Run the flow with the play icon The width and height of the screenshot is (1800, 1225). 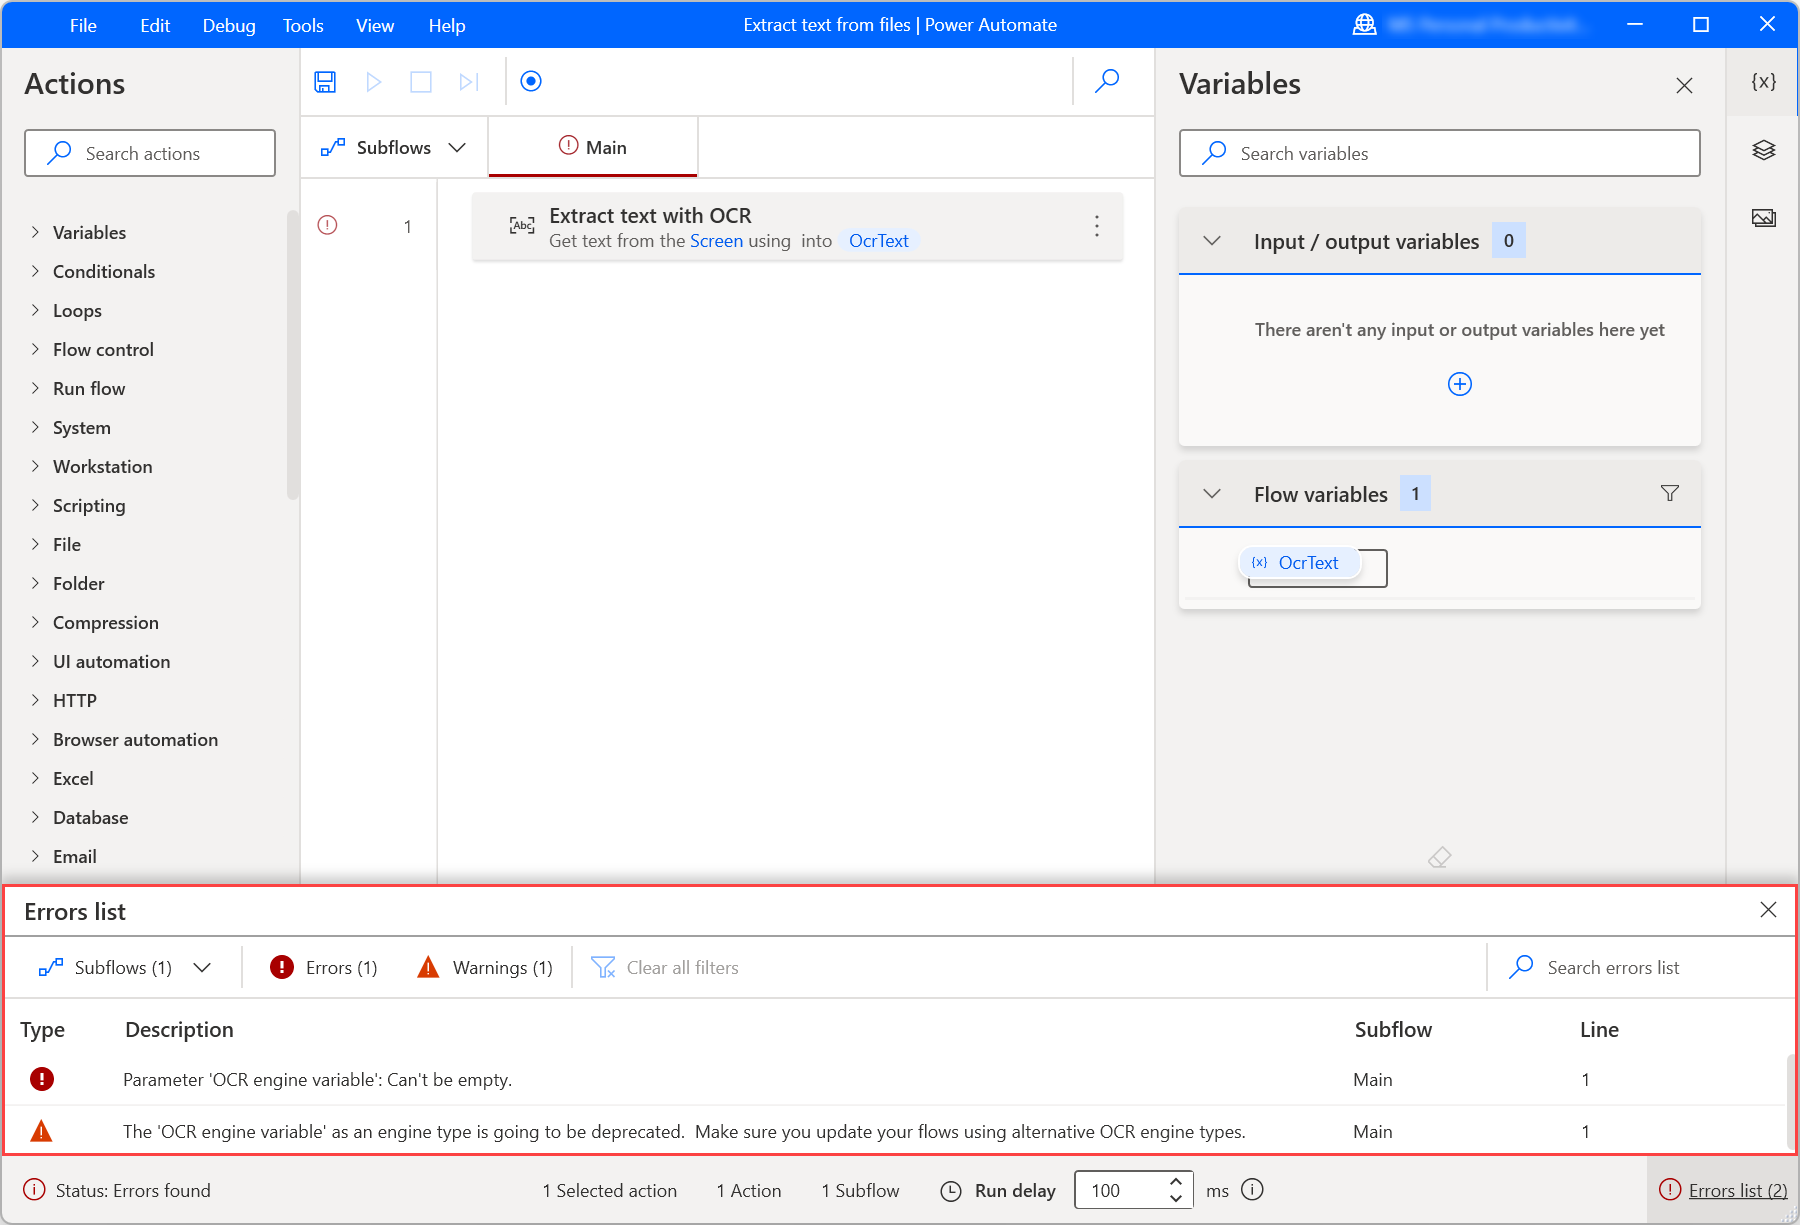[x=373, y=82]
